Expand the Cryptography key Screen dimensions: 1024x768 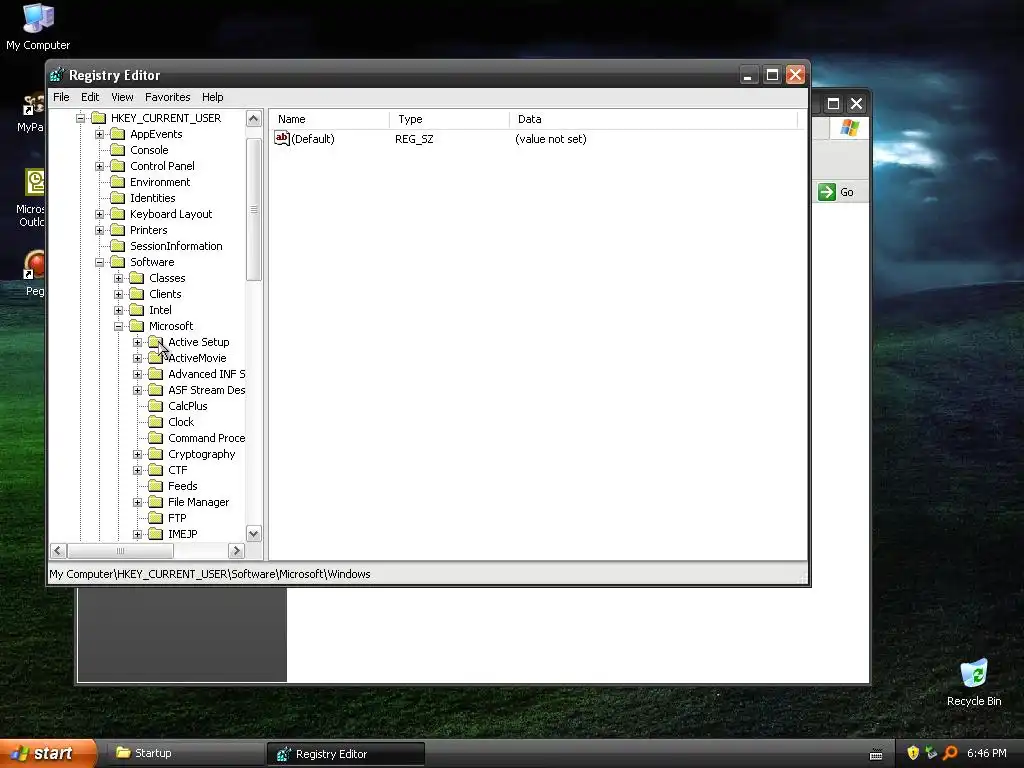click(x=137, y=454)
